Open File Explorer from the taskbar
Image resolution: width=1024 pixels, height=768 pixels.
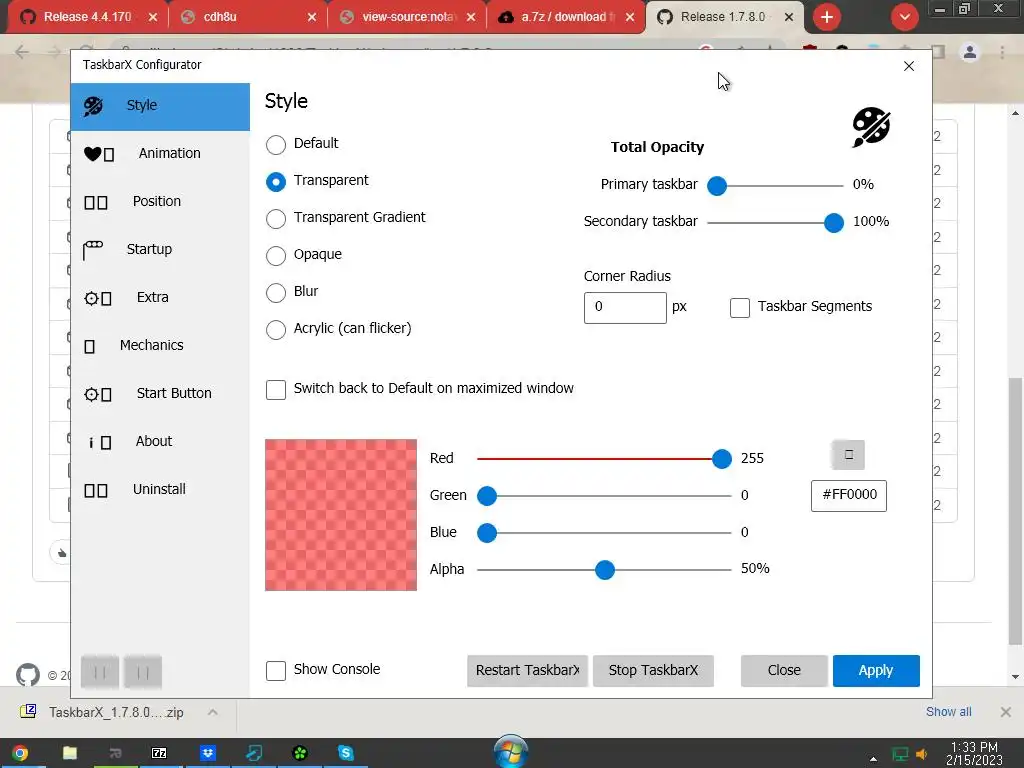(70, 754)
